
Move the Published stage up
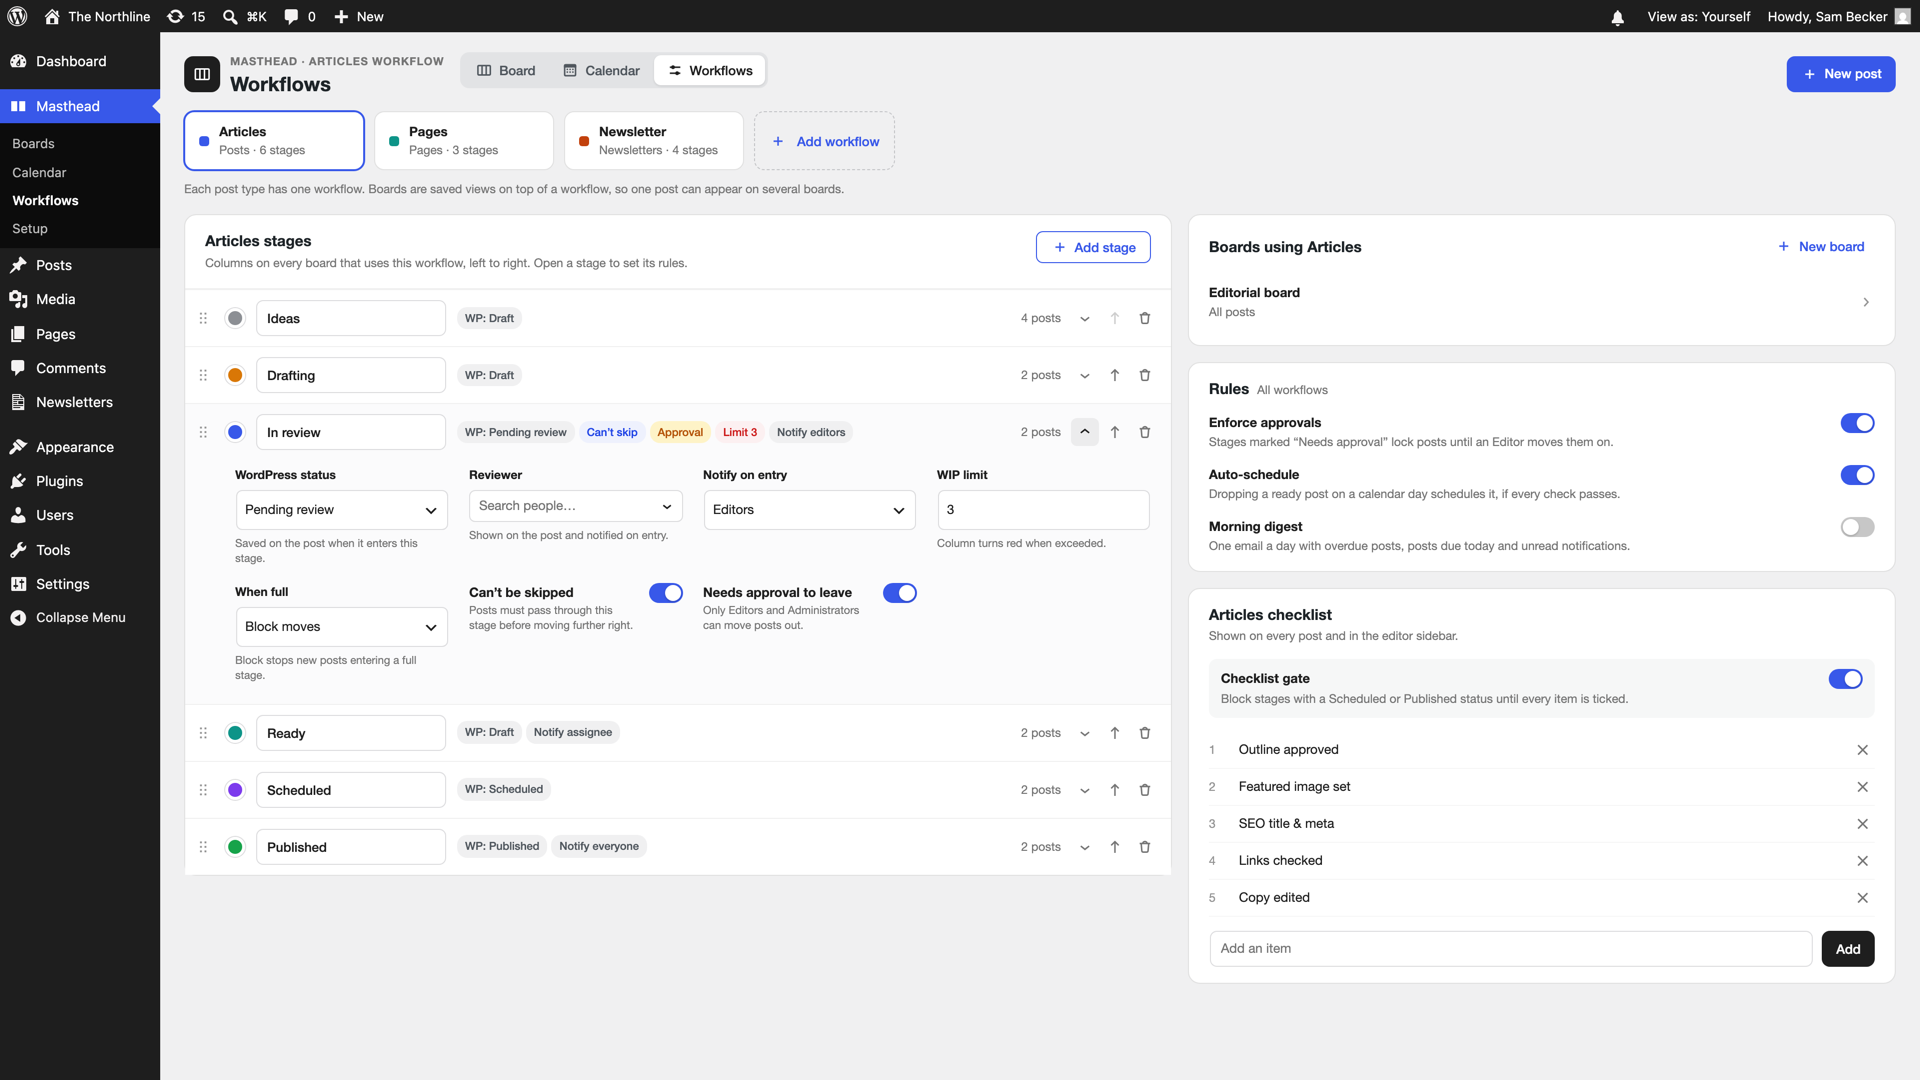[1115, 847]
